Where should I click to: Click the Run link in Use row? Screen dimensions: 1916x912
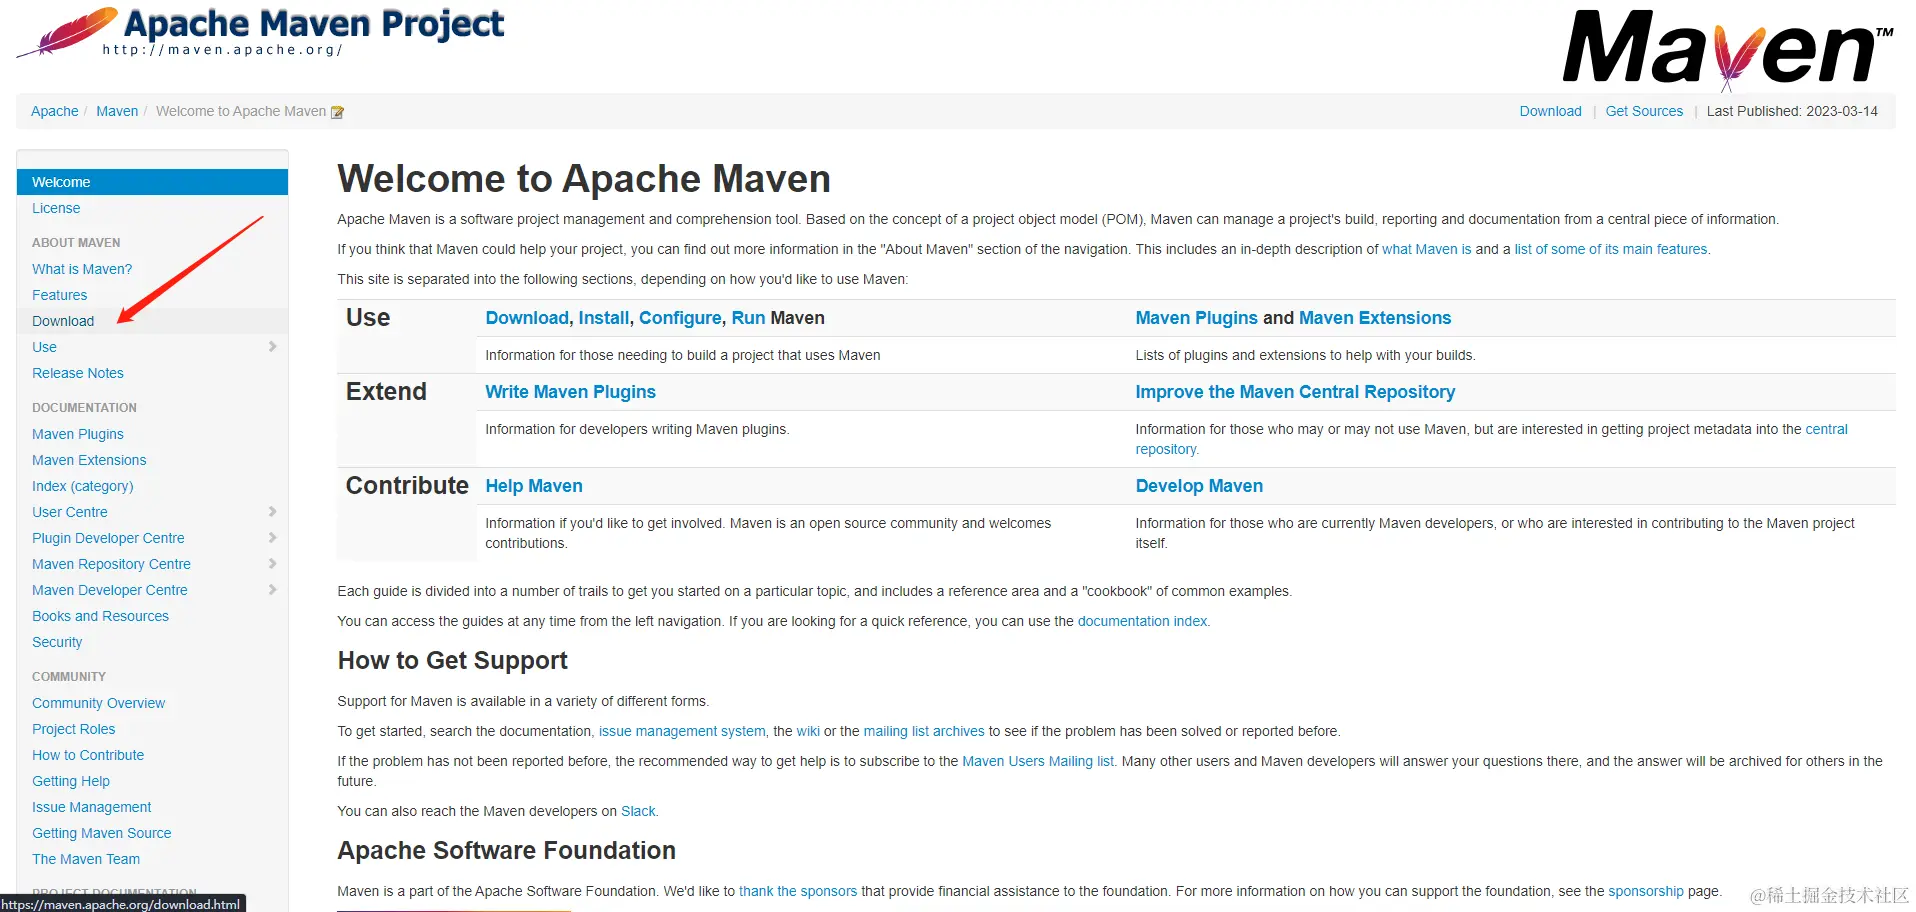click(748, 318)
